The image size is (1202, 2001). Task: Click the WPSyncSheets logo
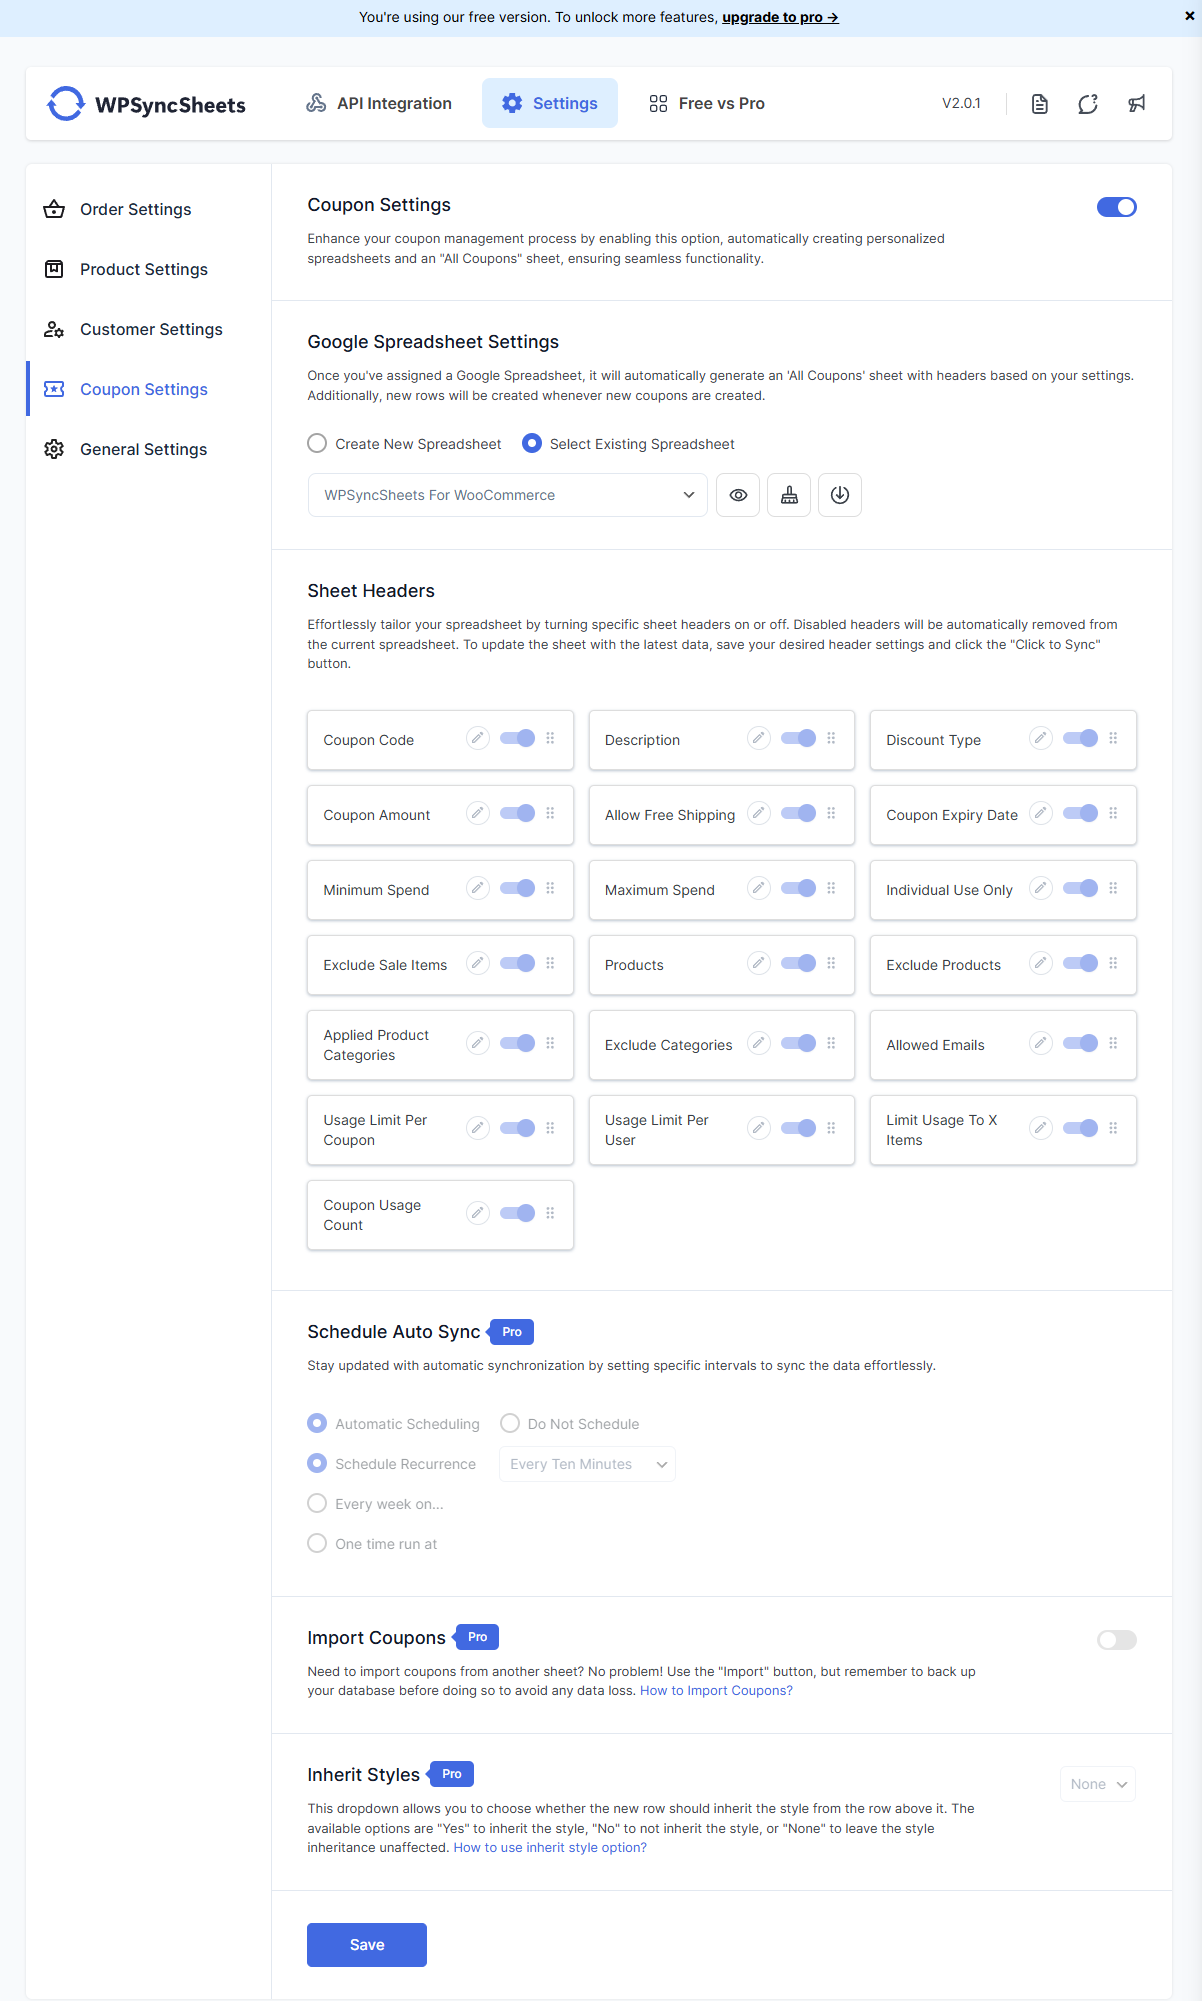tap(146, 104)
